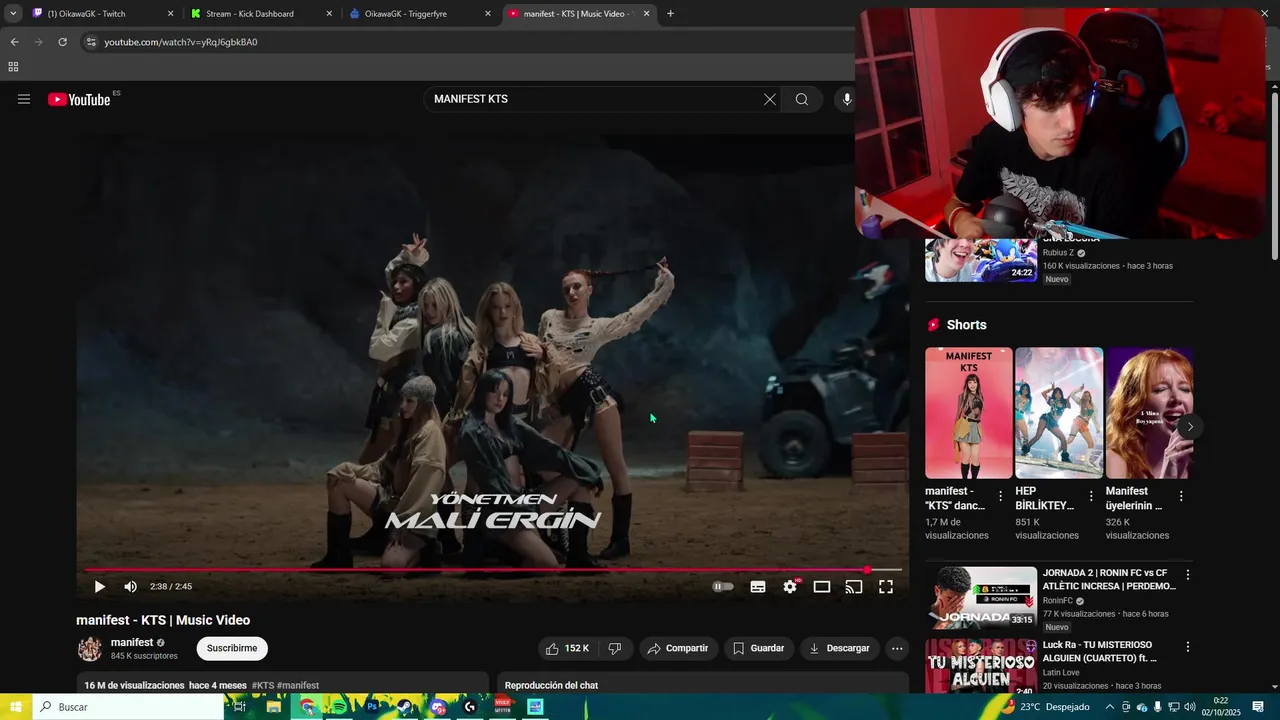1280x720 pixels.
Task: Go back in browser history
Action: point(14,42)
